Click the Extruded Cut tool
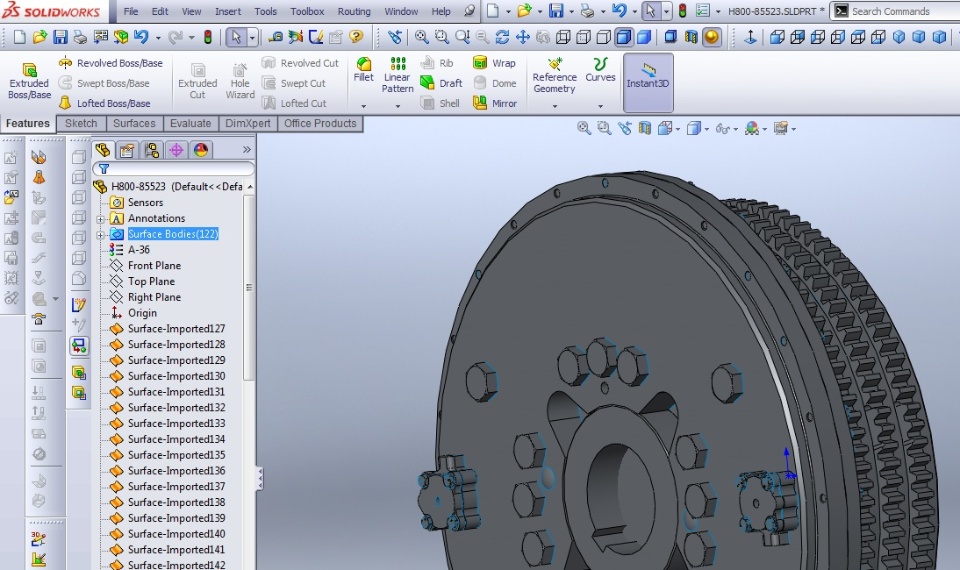 [x=197, y=81]
